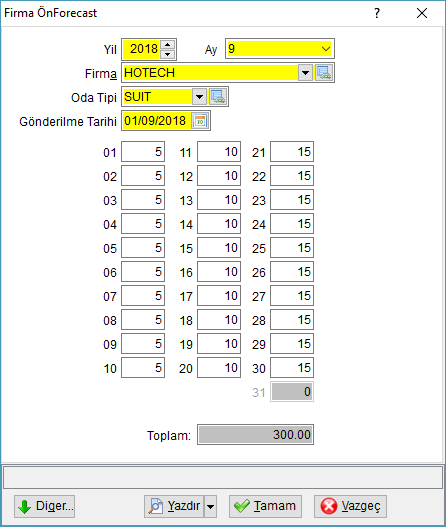
Task: Expand the Ay month dropdown
Action: click(325, 49)
